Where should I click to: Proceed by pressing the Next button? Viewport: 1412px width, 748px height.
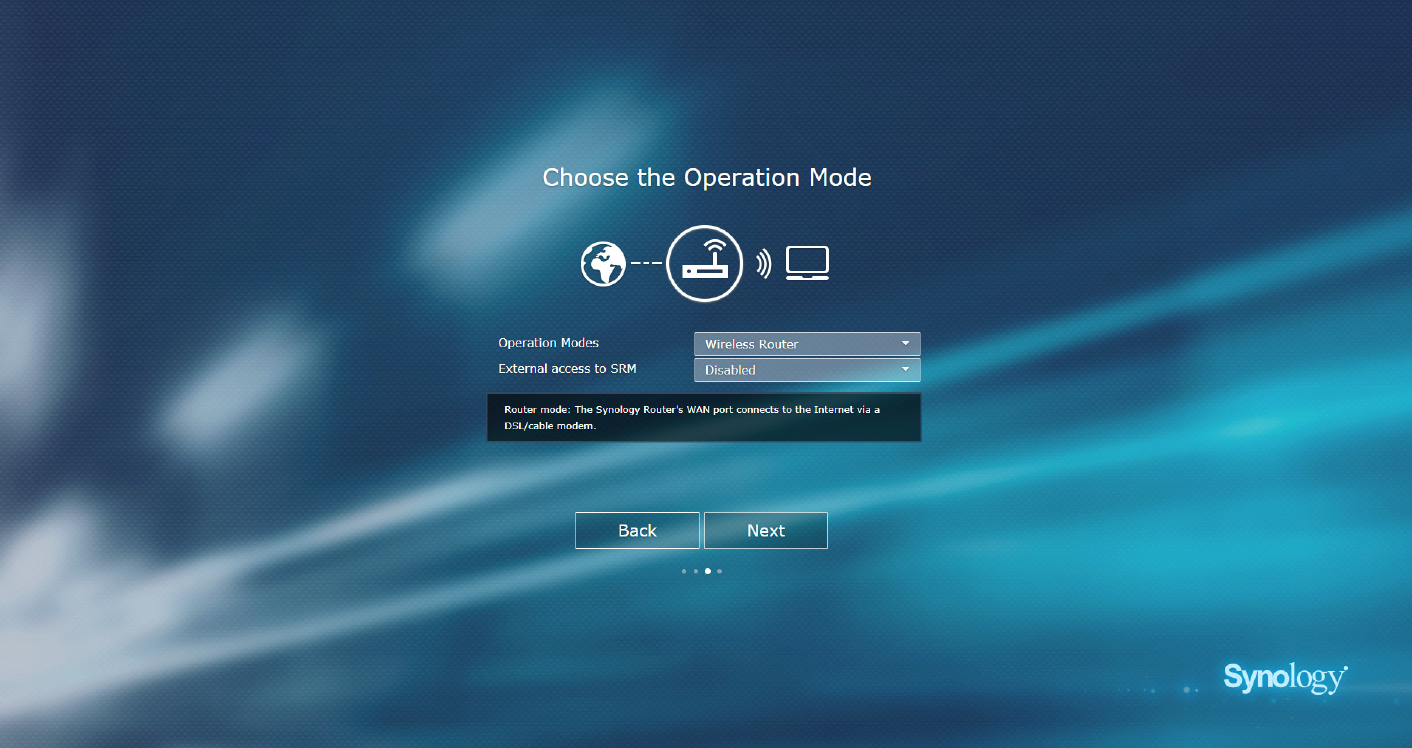tap(766, 531)
